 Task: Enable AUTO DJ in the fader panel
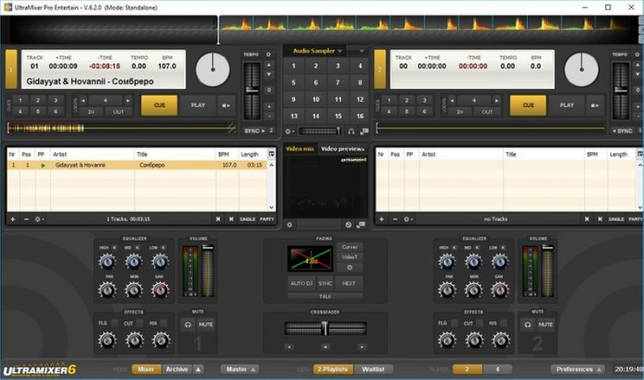(x=301, y=283)
